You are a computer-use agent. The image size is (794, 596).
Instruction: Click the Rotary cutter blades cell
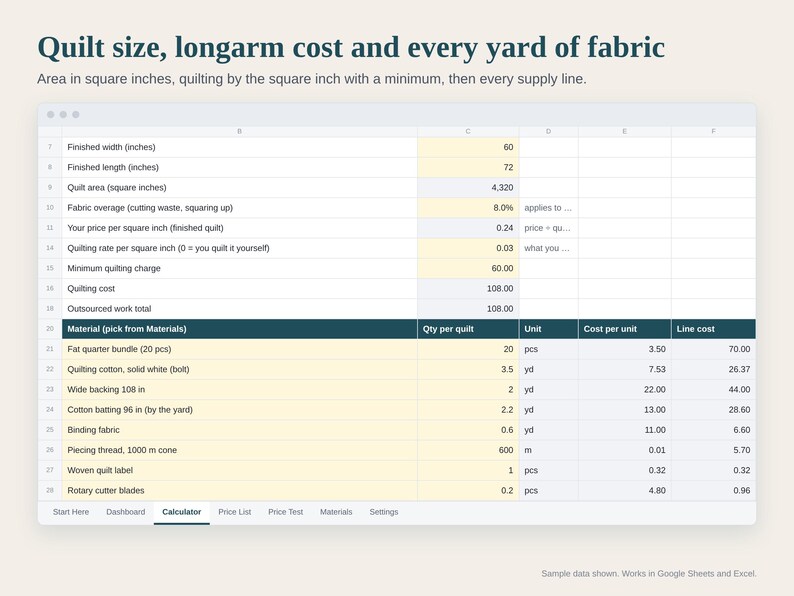240,491
